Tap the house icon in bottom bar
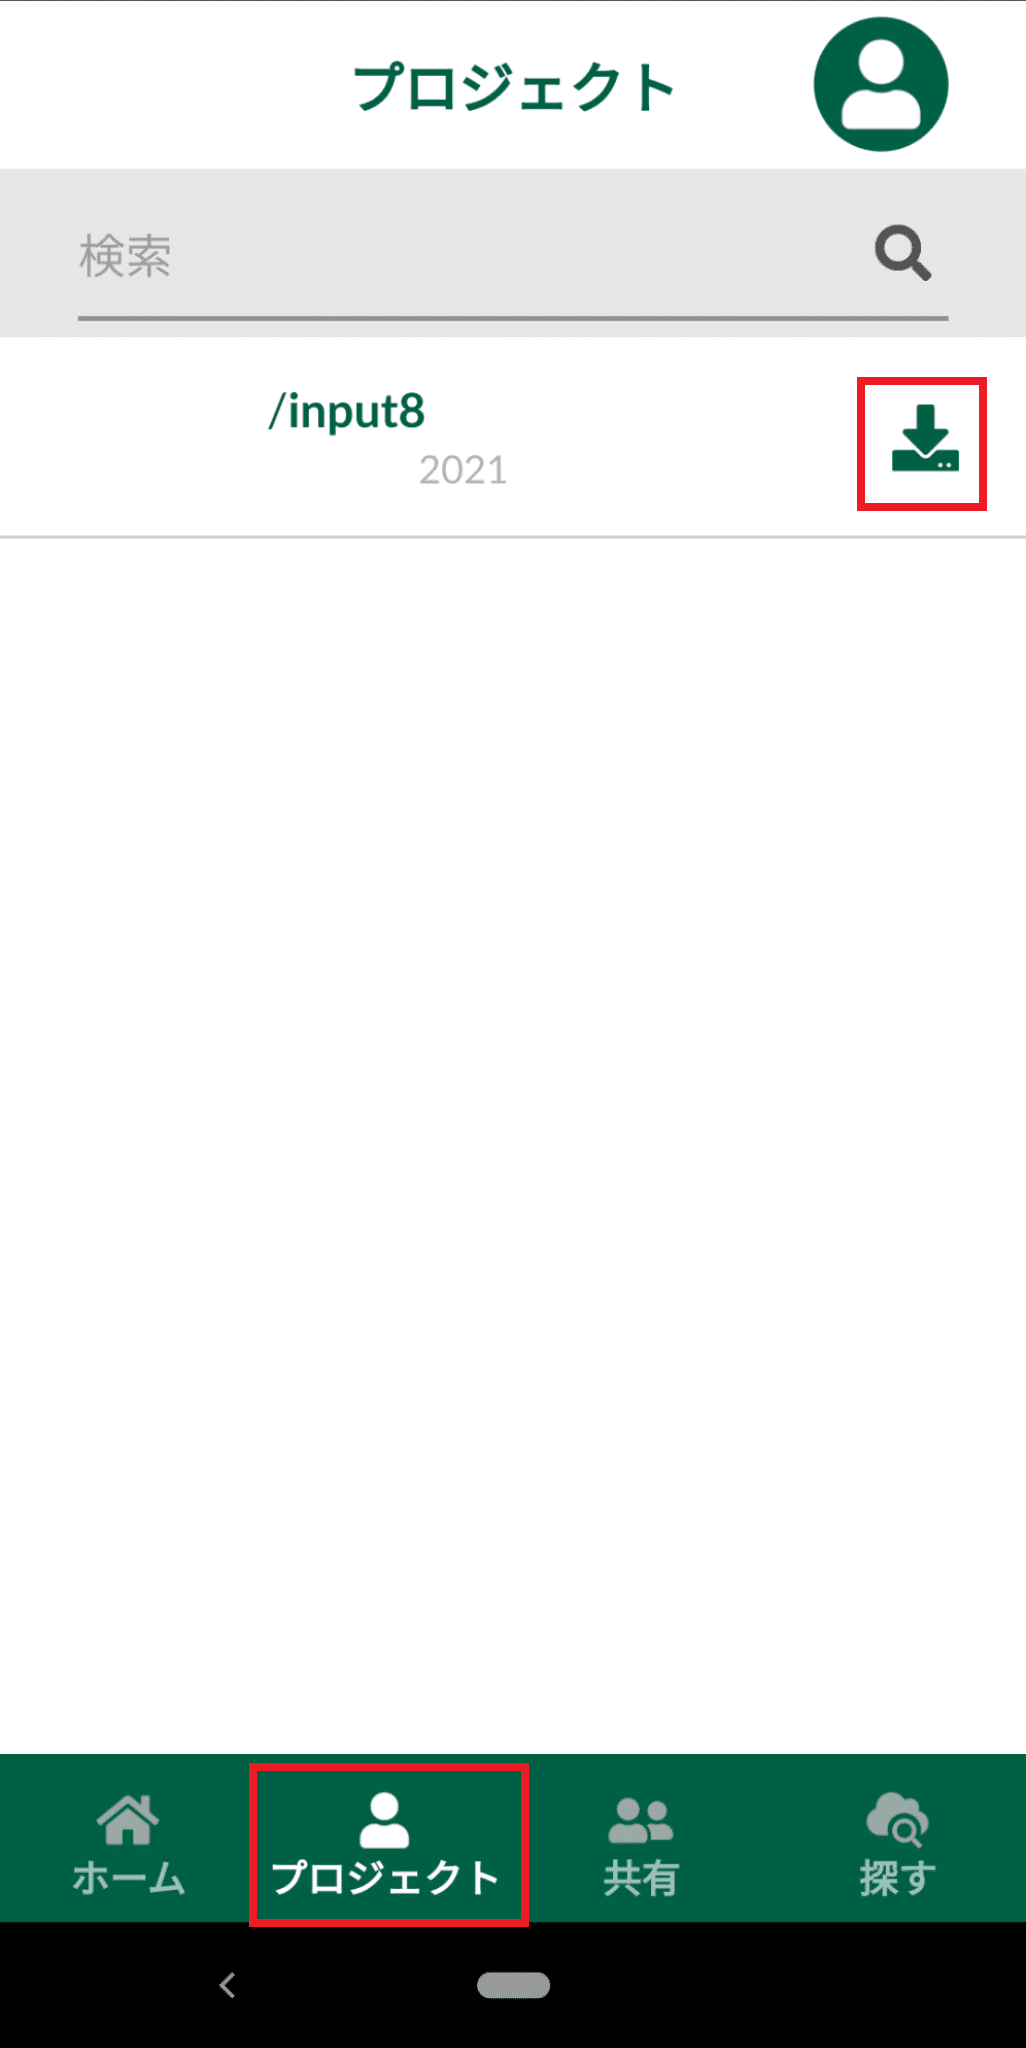This screenshot has width=1026, height=2048. tap(128, 1819)
